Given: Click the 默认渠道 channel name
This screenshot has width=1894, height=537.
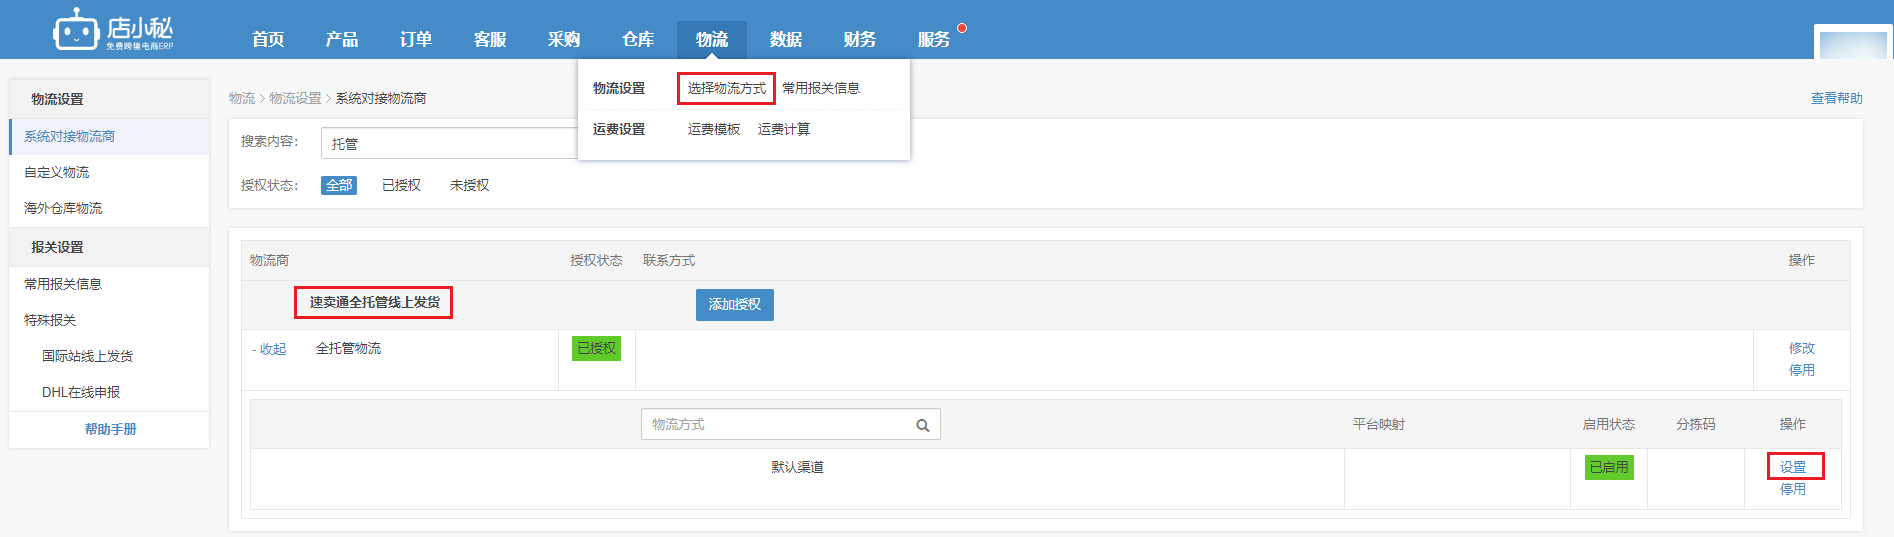Looking at the screenshot, I should (797, 467).
